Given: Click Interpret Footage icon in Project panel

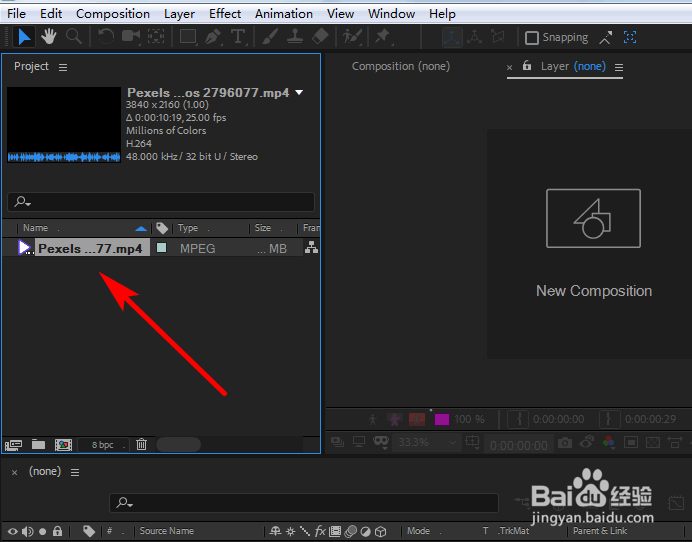Looking at the screenshot, I should [x=13, y=445].
